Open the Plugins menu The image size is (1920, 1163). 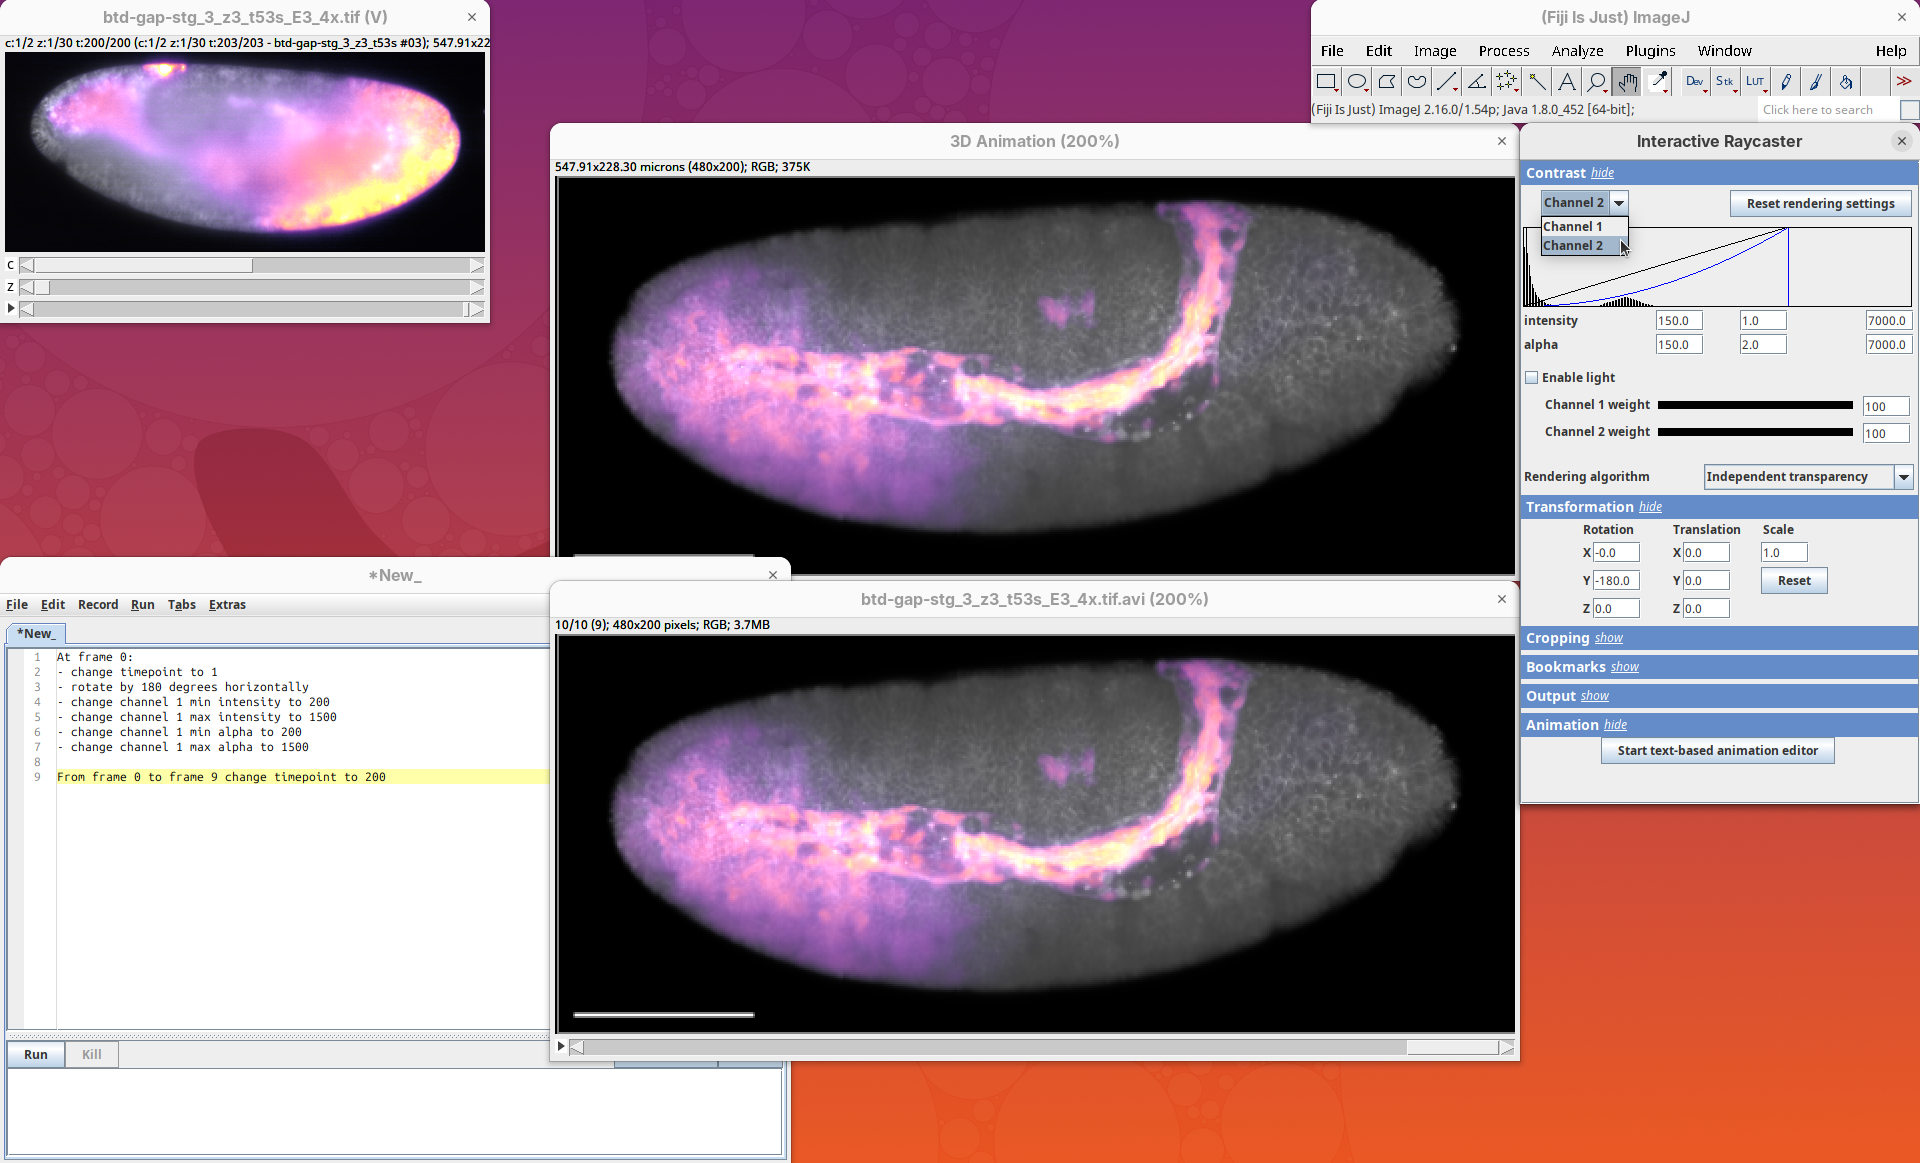pos(1649,51)
